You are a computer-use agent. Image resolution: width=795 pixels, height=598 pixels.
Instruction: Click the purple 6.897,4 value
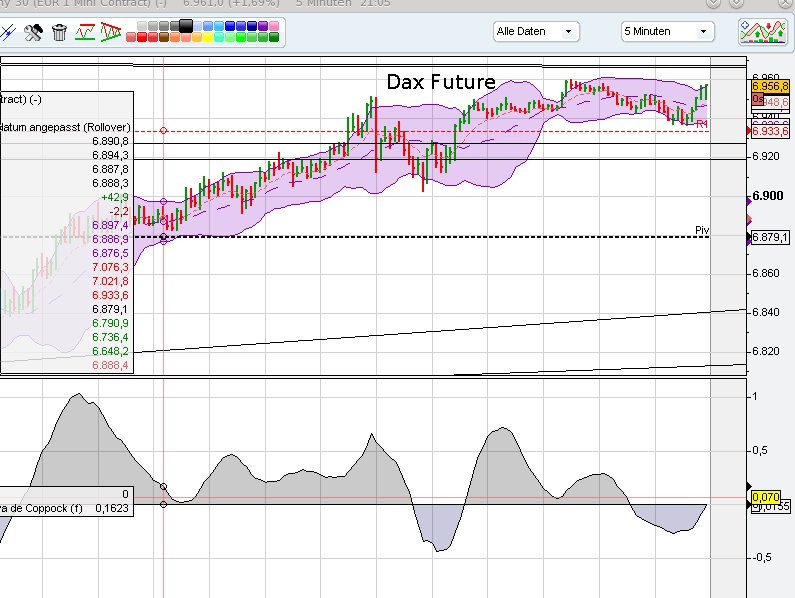coord(110,225)
